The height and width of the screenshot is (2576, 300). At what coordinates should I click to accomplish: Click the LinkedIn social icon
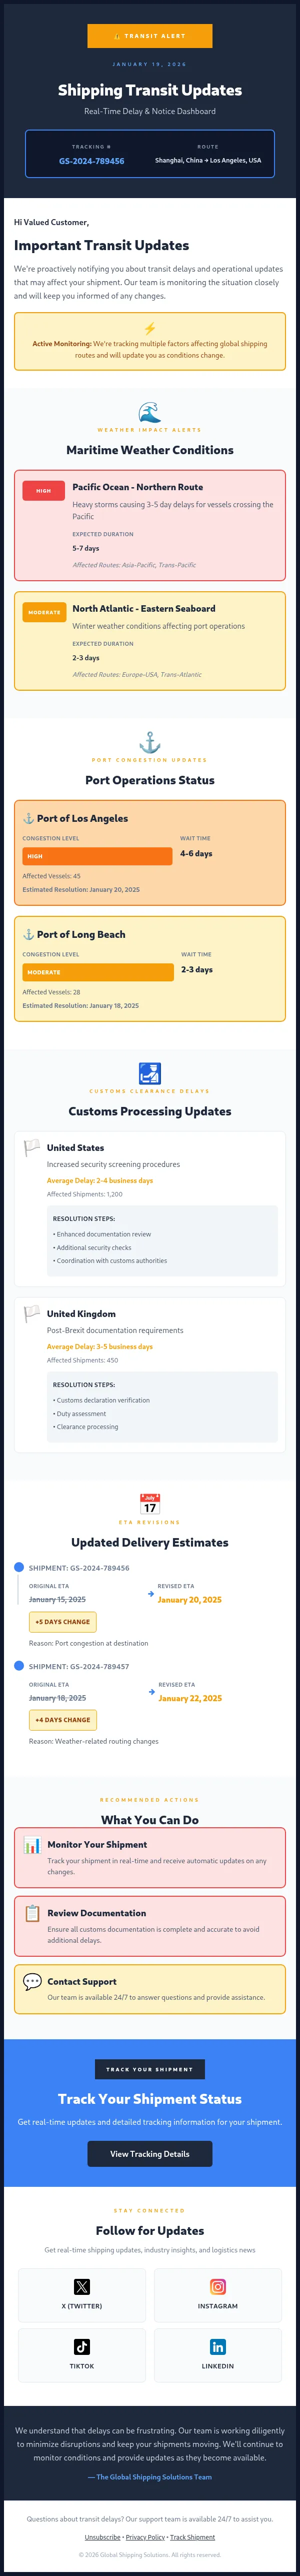(x=219, y=2347)
